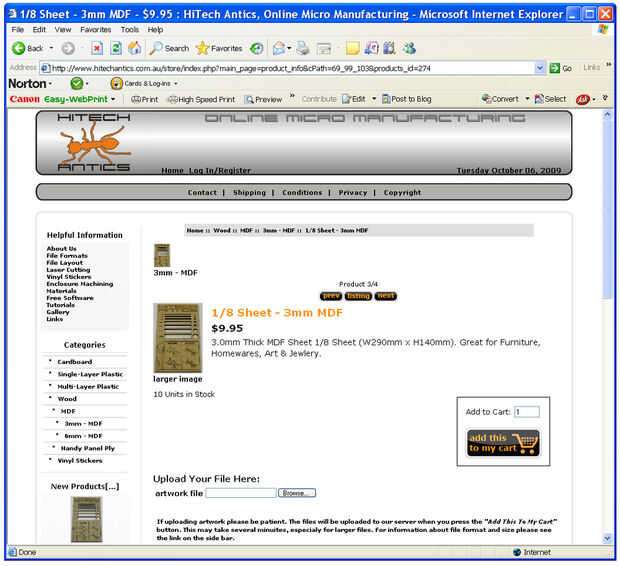The height and width of the screenshot is (566, 620).
Task: Open the Norton logo dropdown arrow
Action: (x=50, y=84)
